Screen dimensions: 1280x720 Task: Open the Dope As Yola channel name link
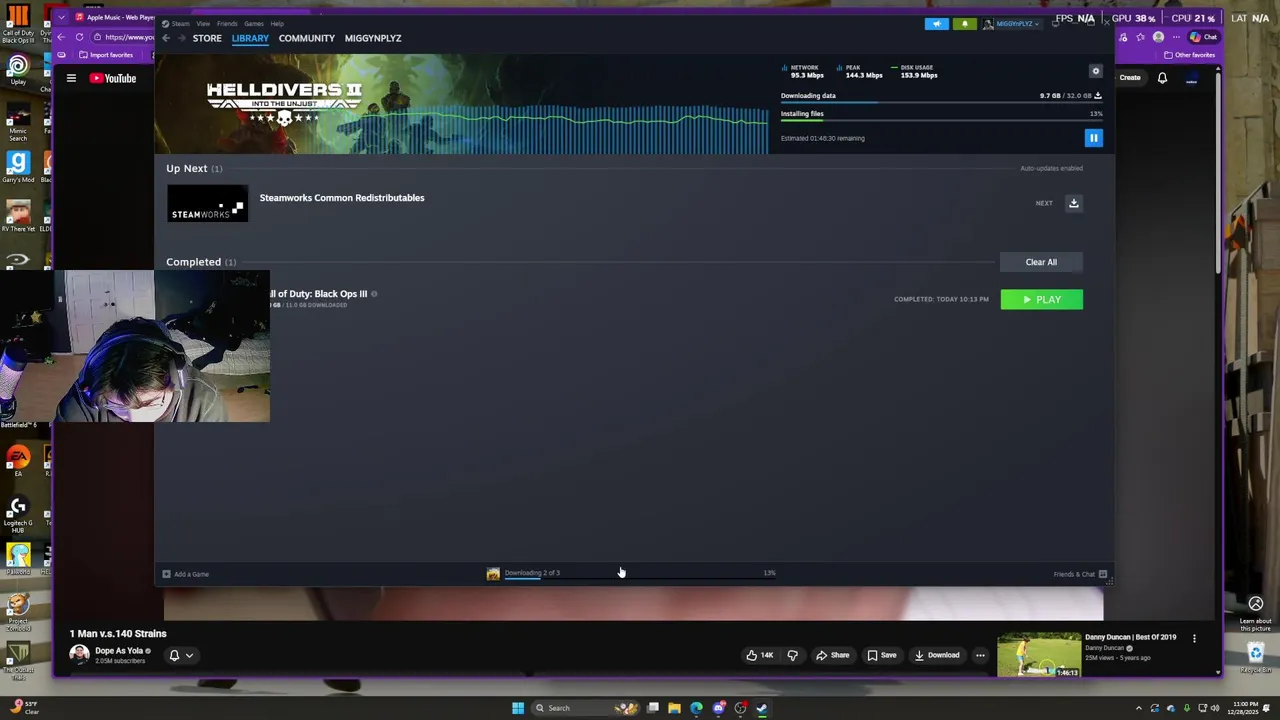(x=118, y=651)
